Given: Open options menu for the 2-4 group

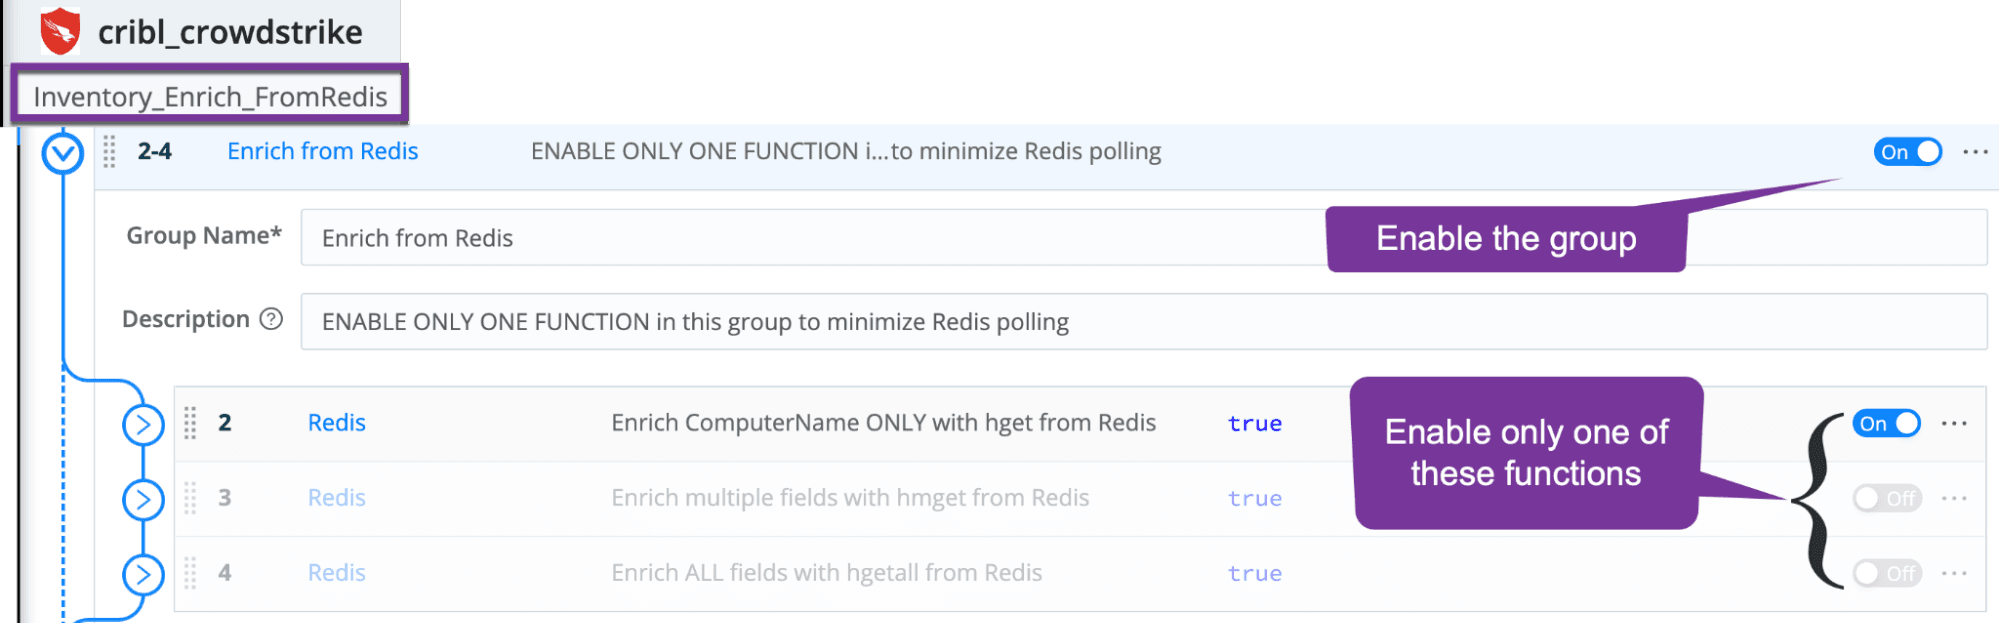Looking at the screenshot, I should click(1975, 152).
